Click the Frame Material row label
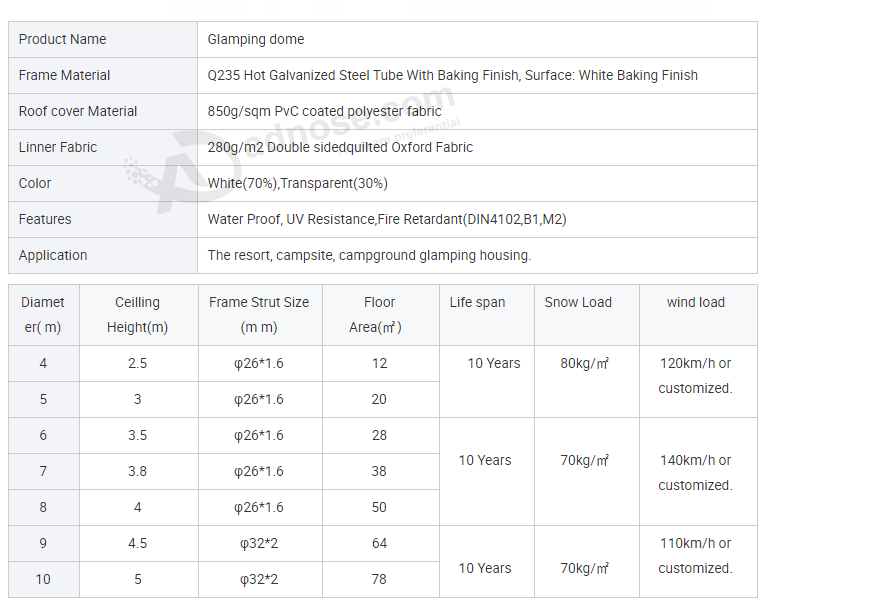Screen dimensions: 886x603 (x=64, y=75)
